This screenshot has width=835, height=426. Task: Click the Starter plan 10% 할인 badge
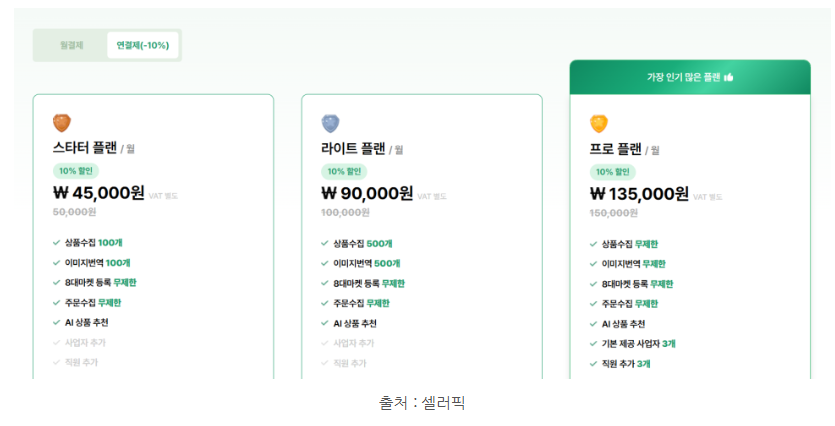tap(76, 171)
